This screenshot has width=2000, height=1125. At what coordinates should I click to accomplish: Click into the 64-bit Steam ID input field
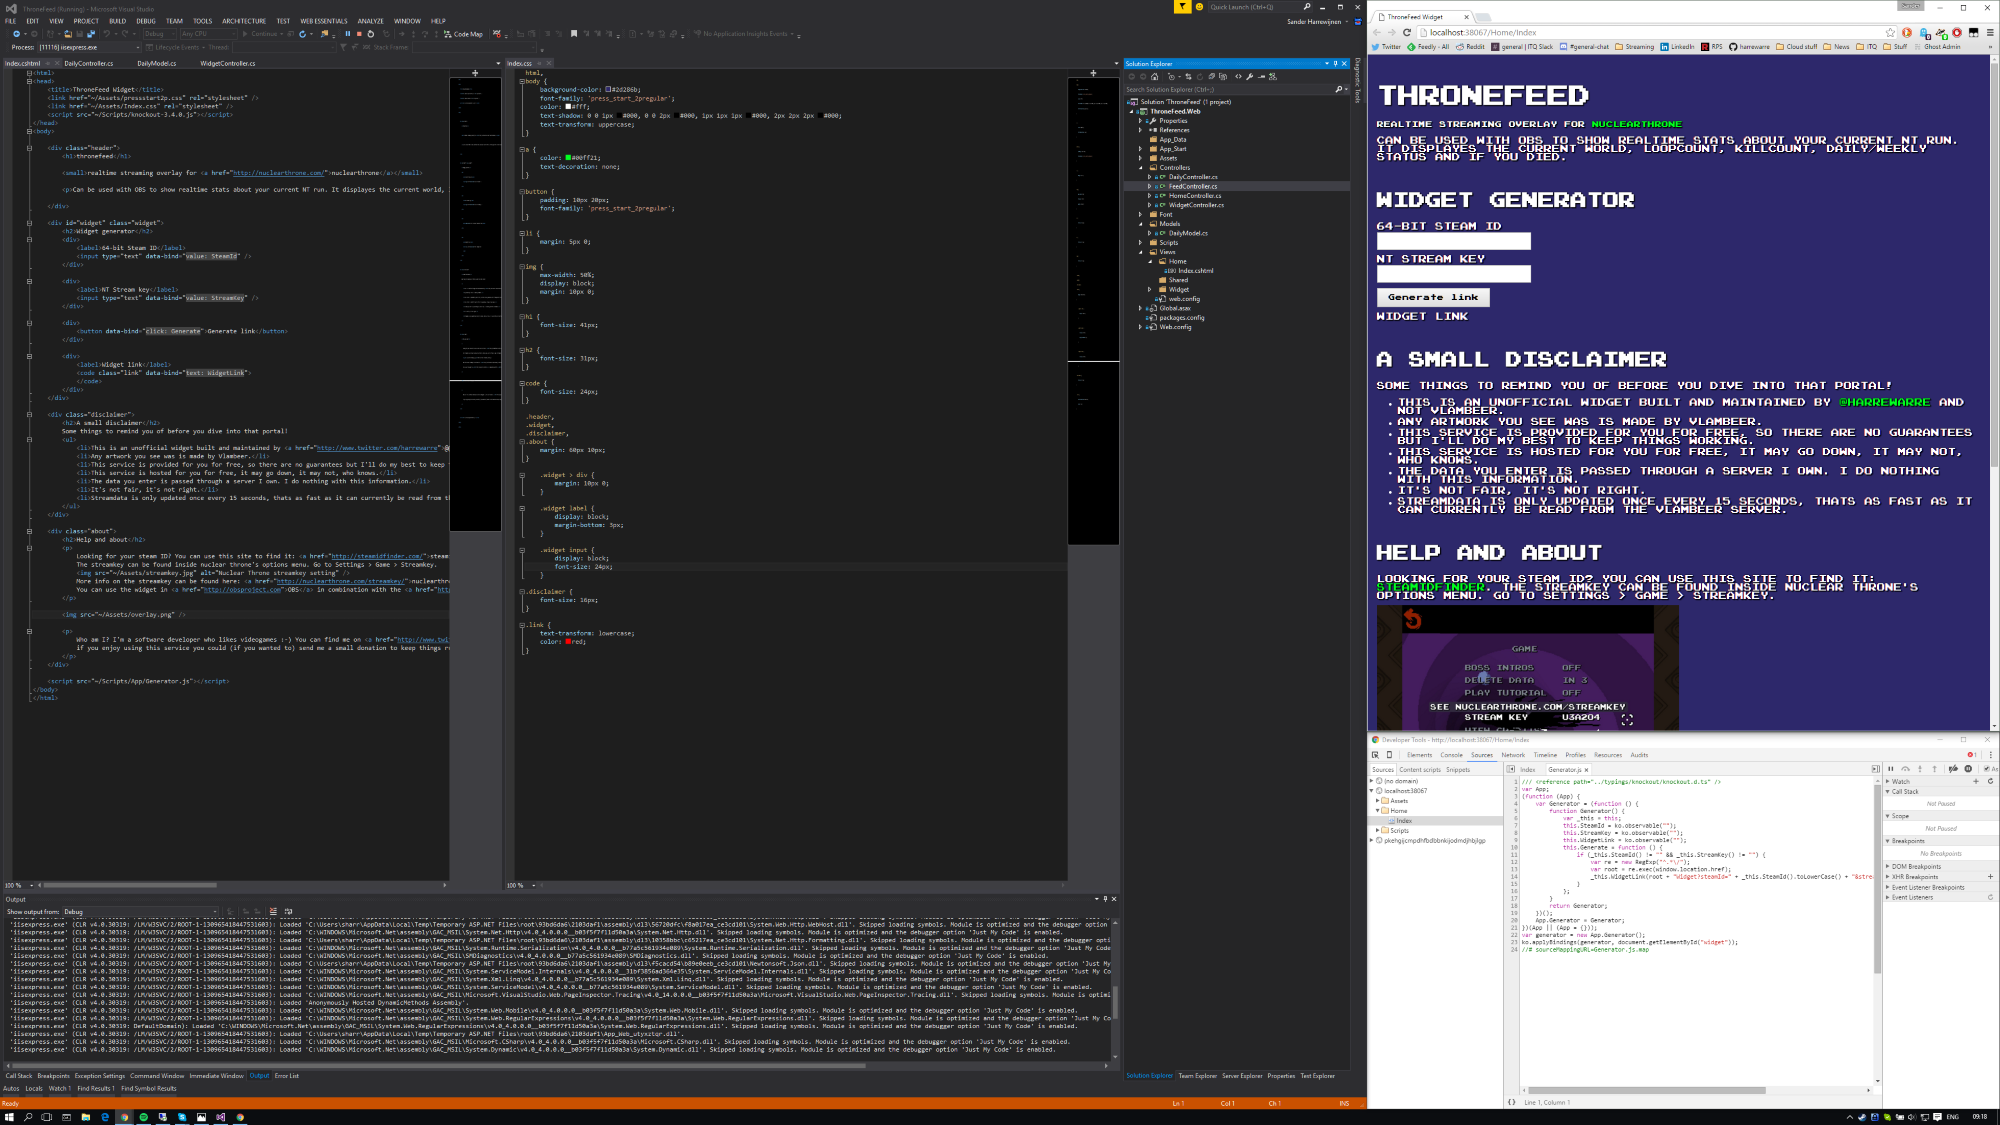coord(1453,241)
